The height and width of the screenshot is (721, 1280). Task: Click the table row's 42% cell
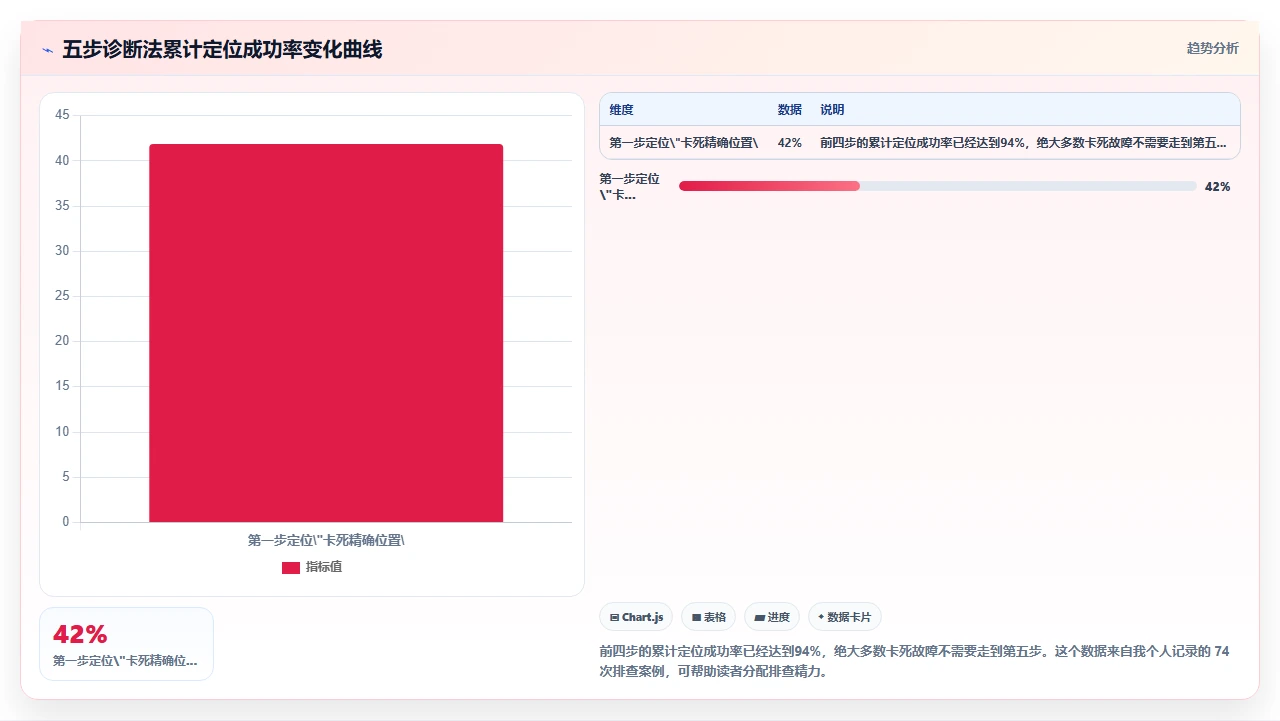tap(789, 143)
